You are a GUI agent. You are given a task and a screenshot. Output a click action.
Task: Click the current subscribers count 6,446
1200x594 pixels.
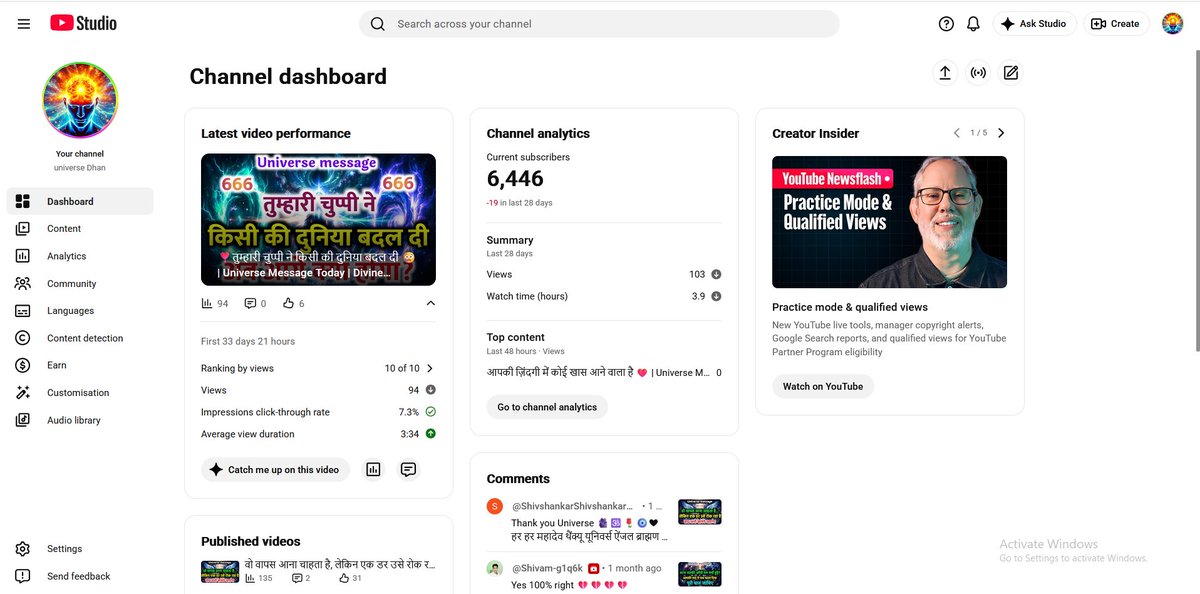pyautogui.click(x=515, y=179)
